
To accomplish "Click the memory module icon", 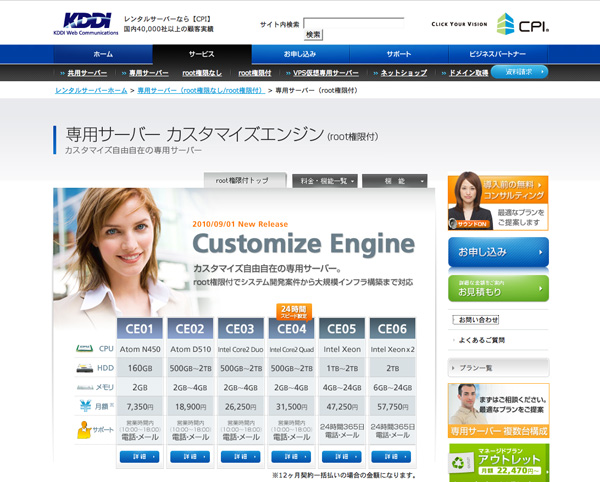I will click(x=85, y=388).
